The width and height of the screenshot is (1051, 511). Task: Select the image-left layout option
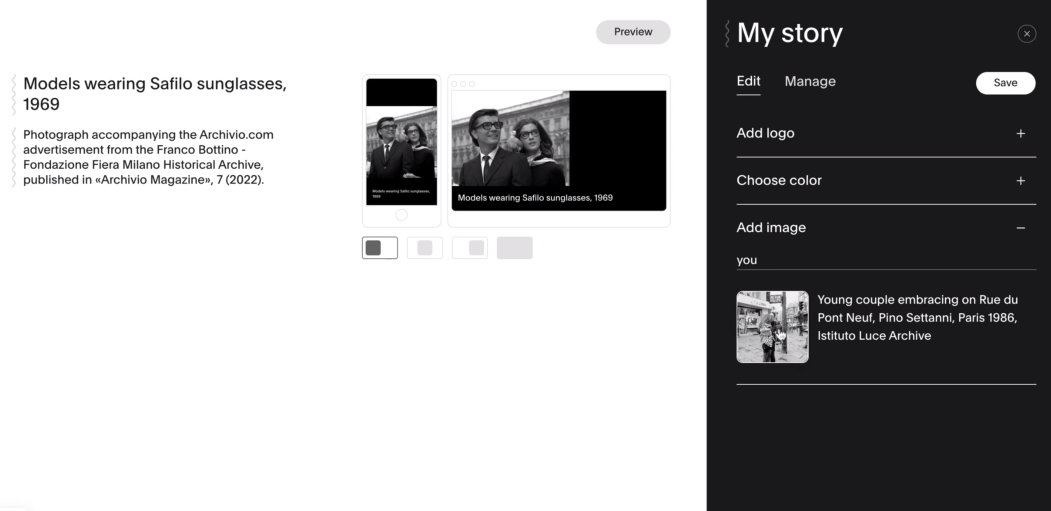click(x=379, y=247)
